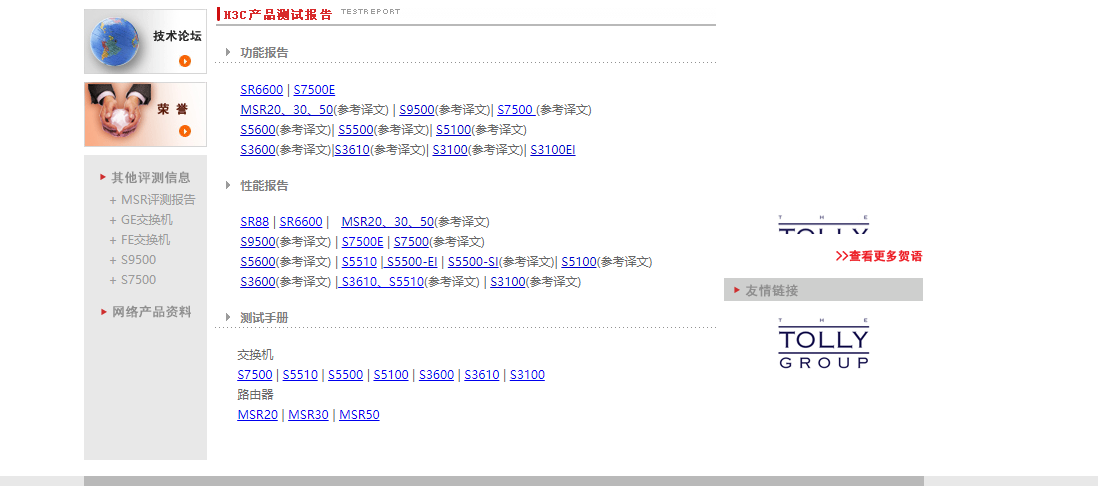Open S5500 functional report link
This screenshot has width=1098, height=486.
click(x=356, y=130)
